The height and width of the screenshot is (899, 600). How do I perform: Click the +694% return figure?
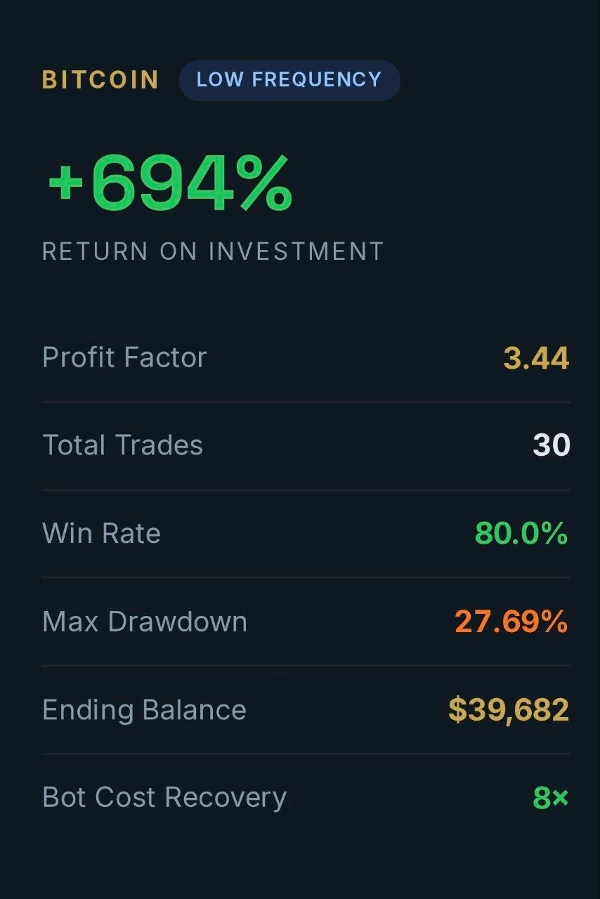[170, 184]
